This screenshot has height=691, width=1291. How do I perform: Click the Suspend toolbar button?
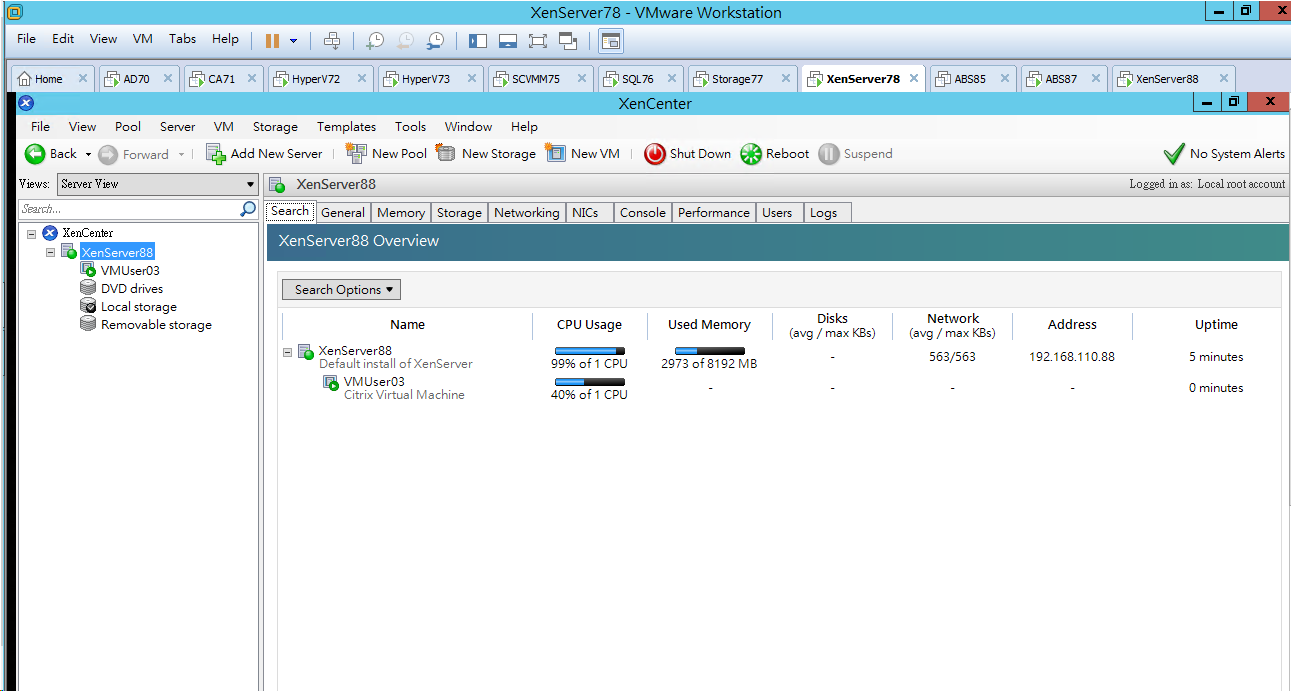[x=856, y=154]
